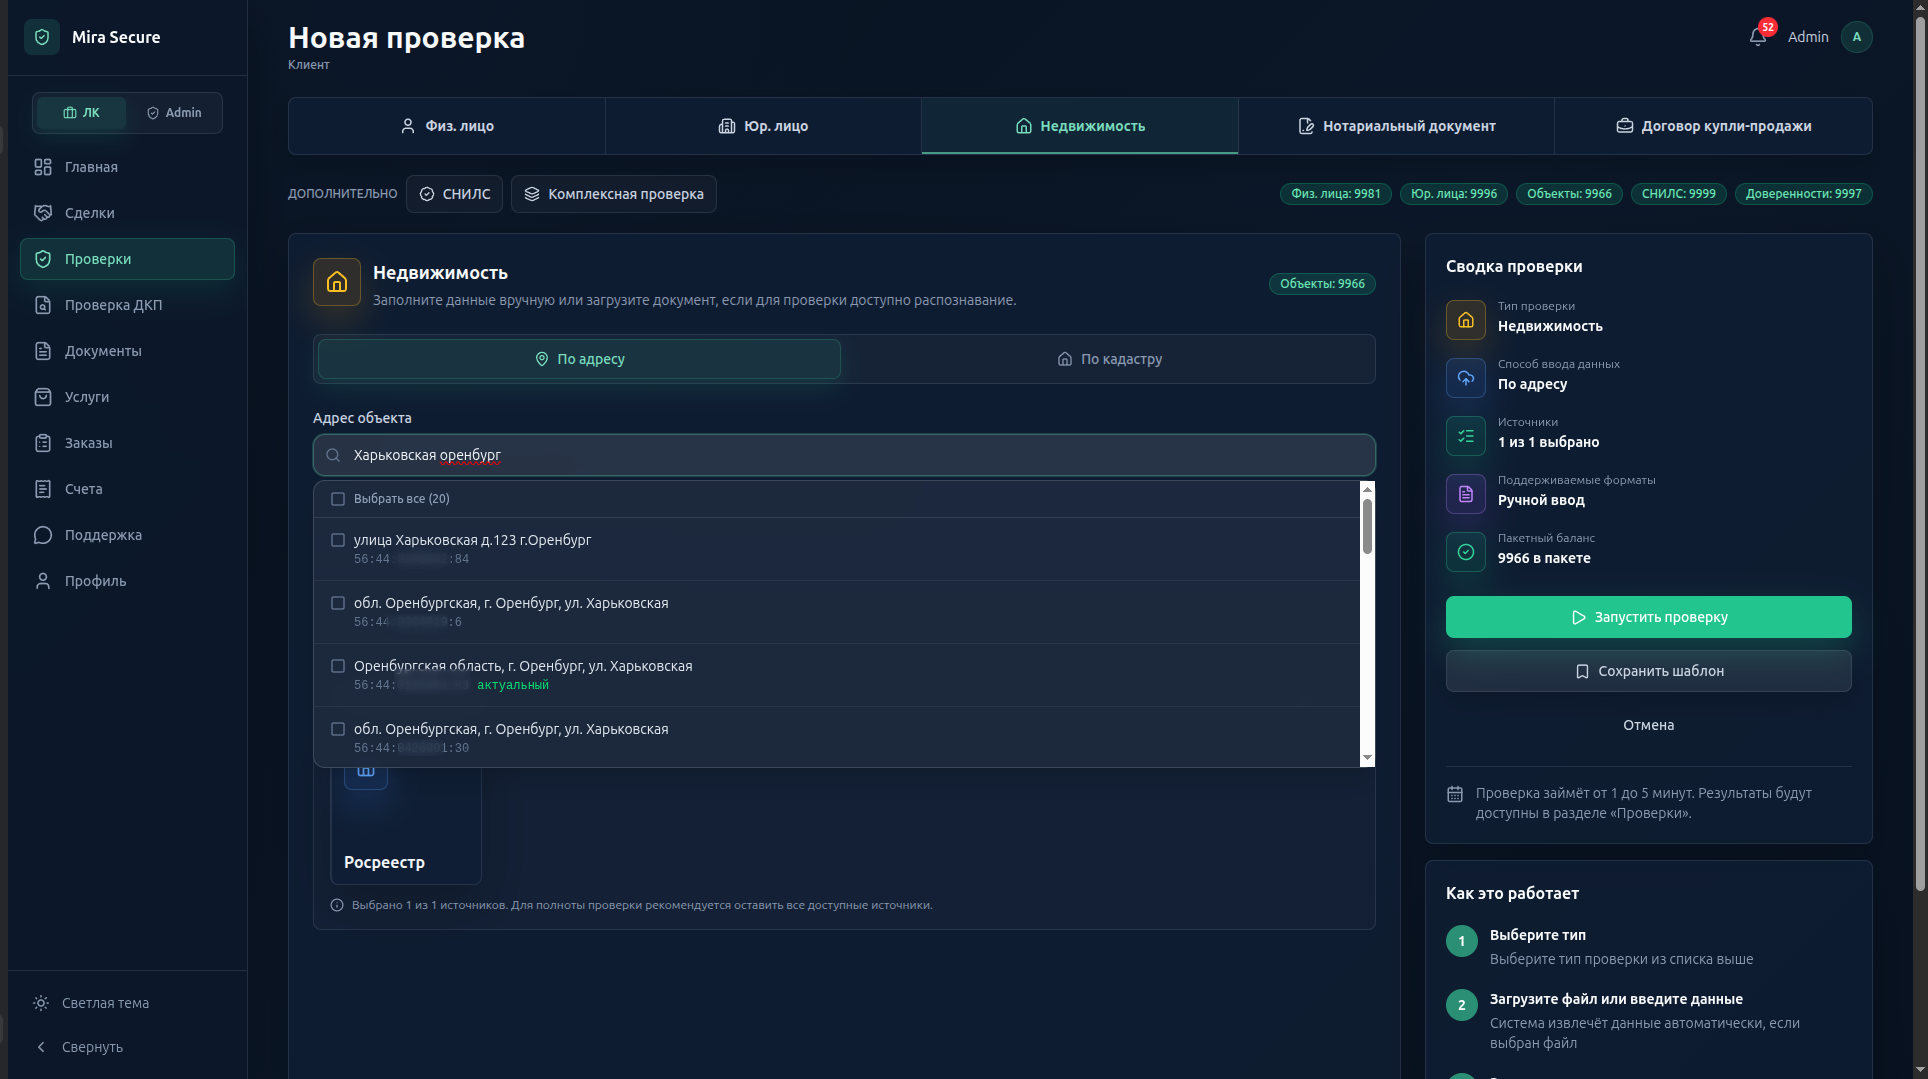Click the Юр. лица: 9996 badge
1928x1079 pixels.
(x=1453, y=194)
